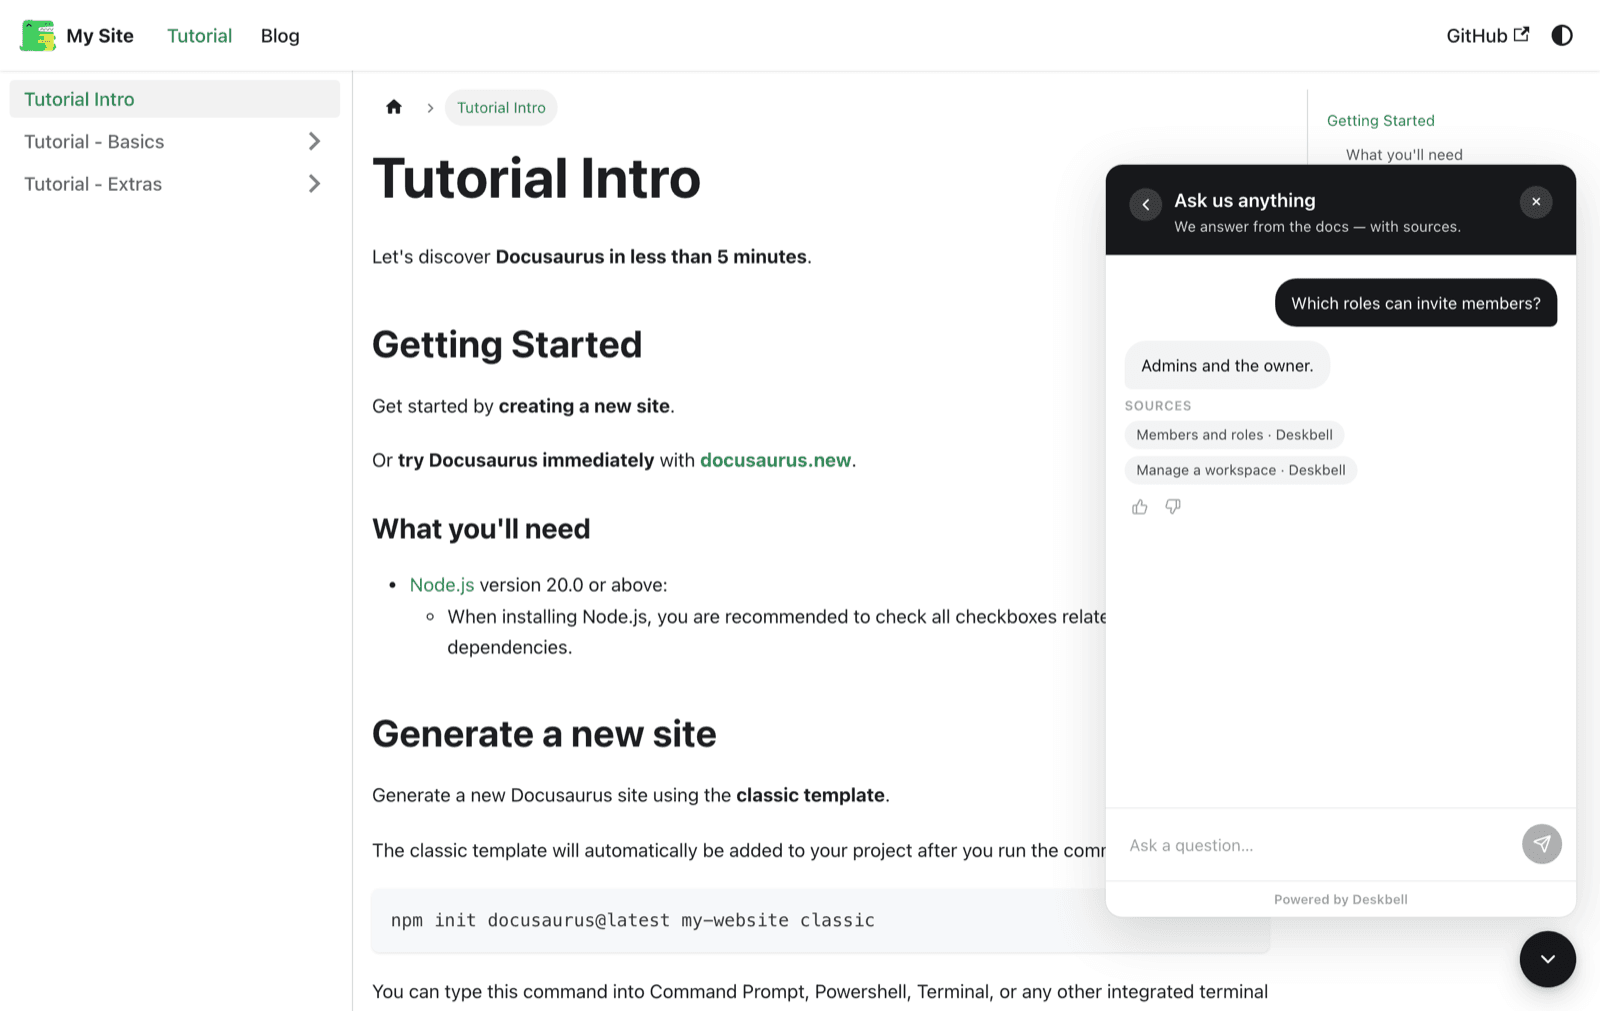Image resolution: width=1600 pixels, height=1011 pixels.
Task: Open the Tutorial nav item
Action: pos(199,35)
